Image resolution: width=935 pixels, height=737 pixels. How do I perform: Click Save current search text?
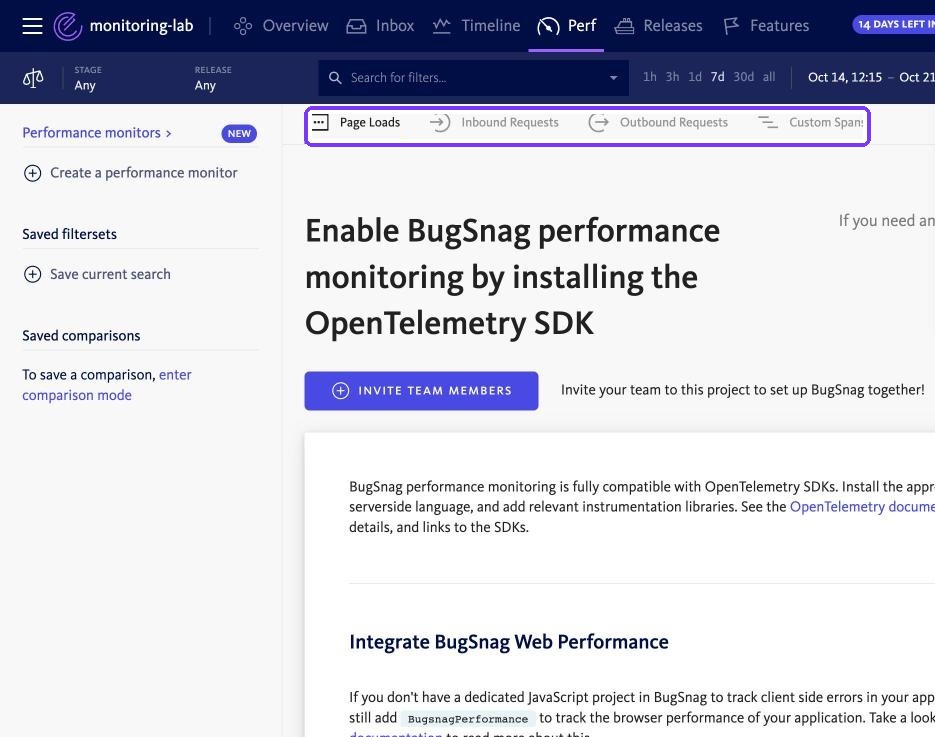pos(110,274)
